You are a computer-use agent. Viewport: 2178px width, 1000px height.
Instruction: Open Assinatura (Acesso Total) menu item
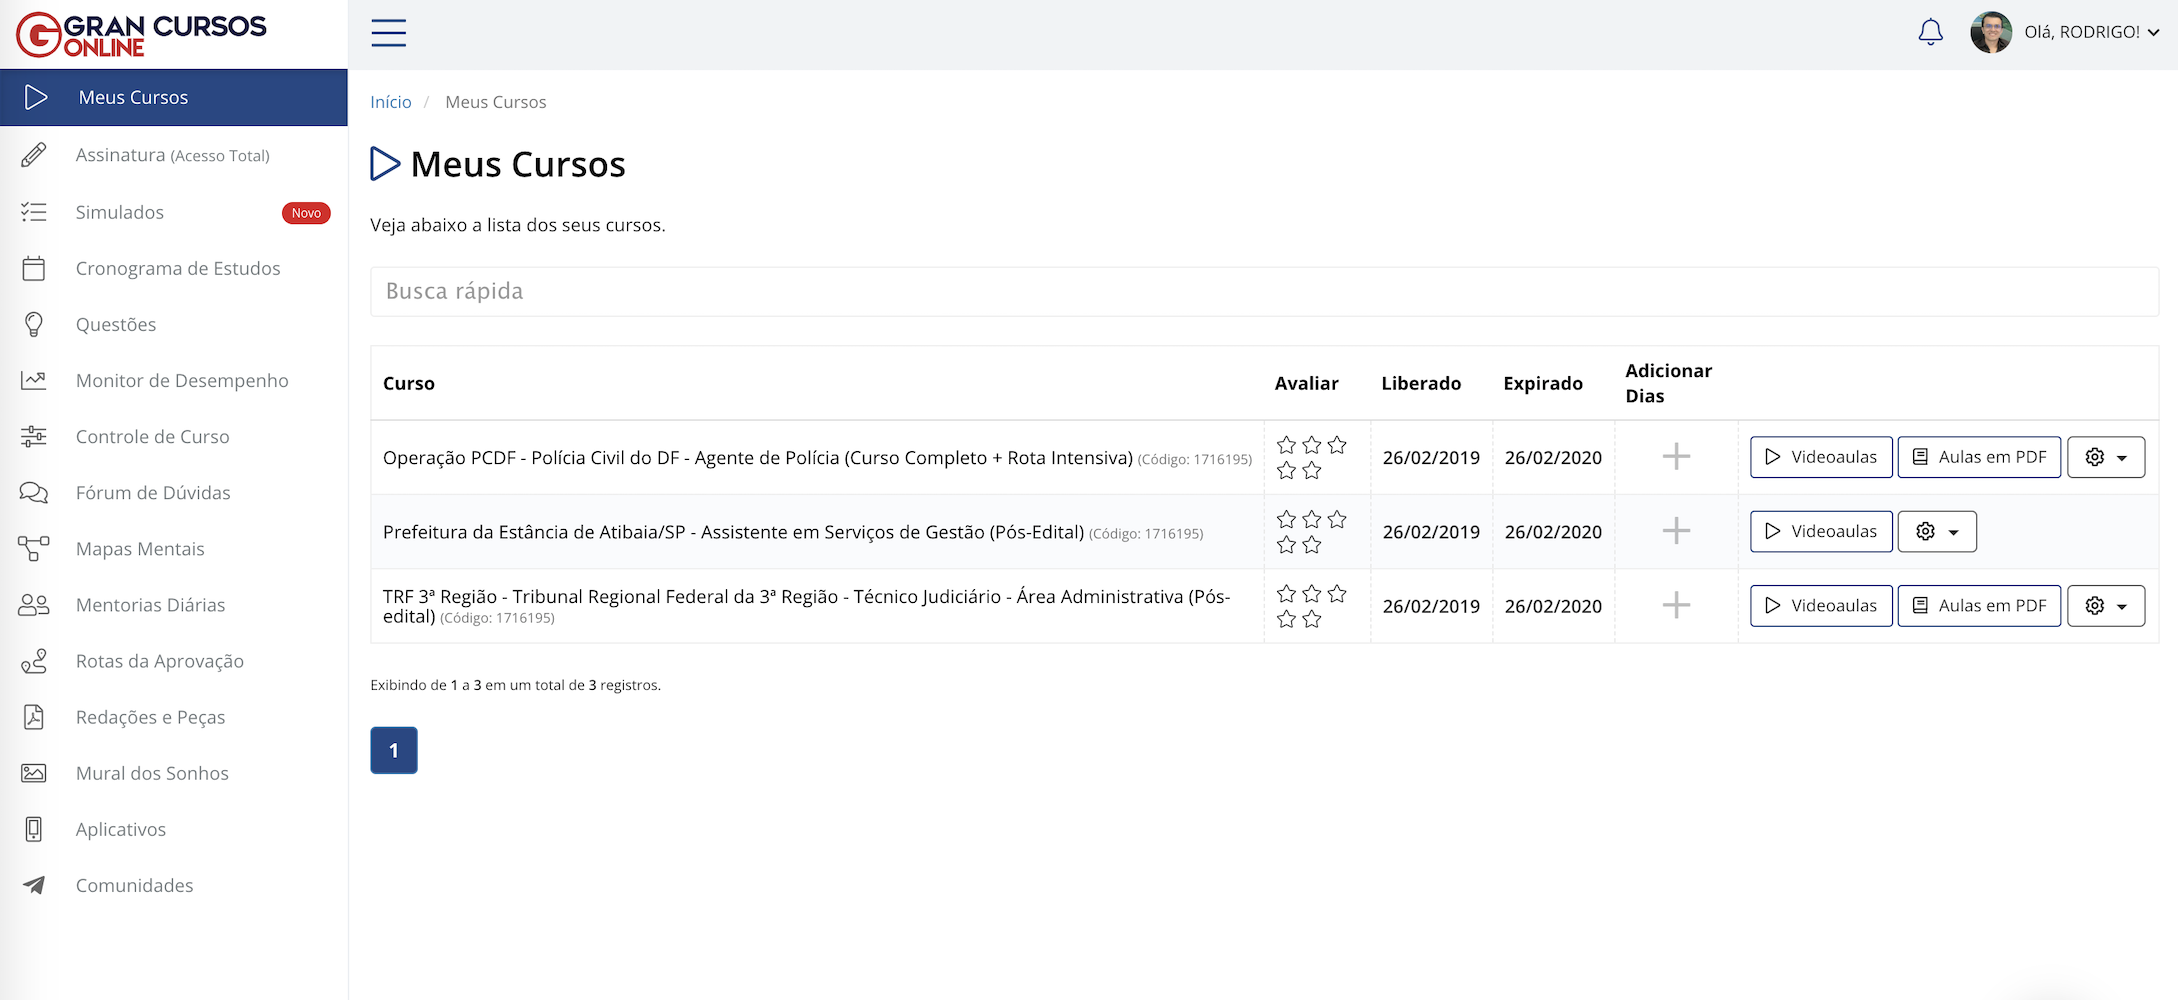173,155
